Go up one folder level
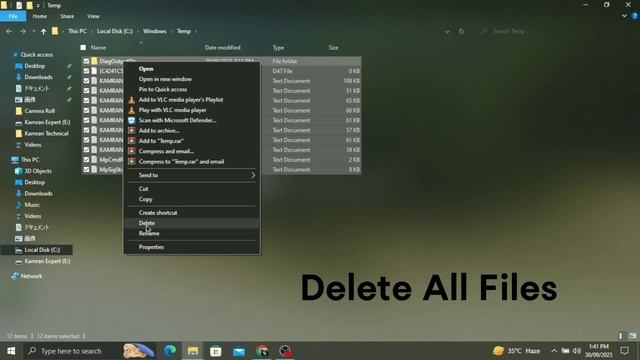Viewport: 640px width, 360px height. [43, 31]
